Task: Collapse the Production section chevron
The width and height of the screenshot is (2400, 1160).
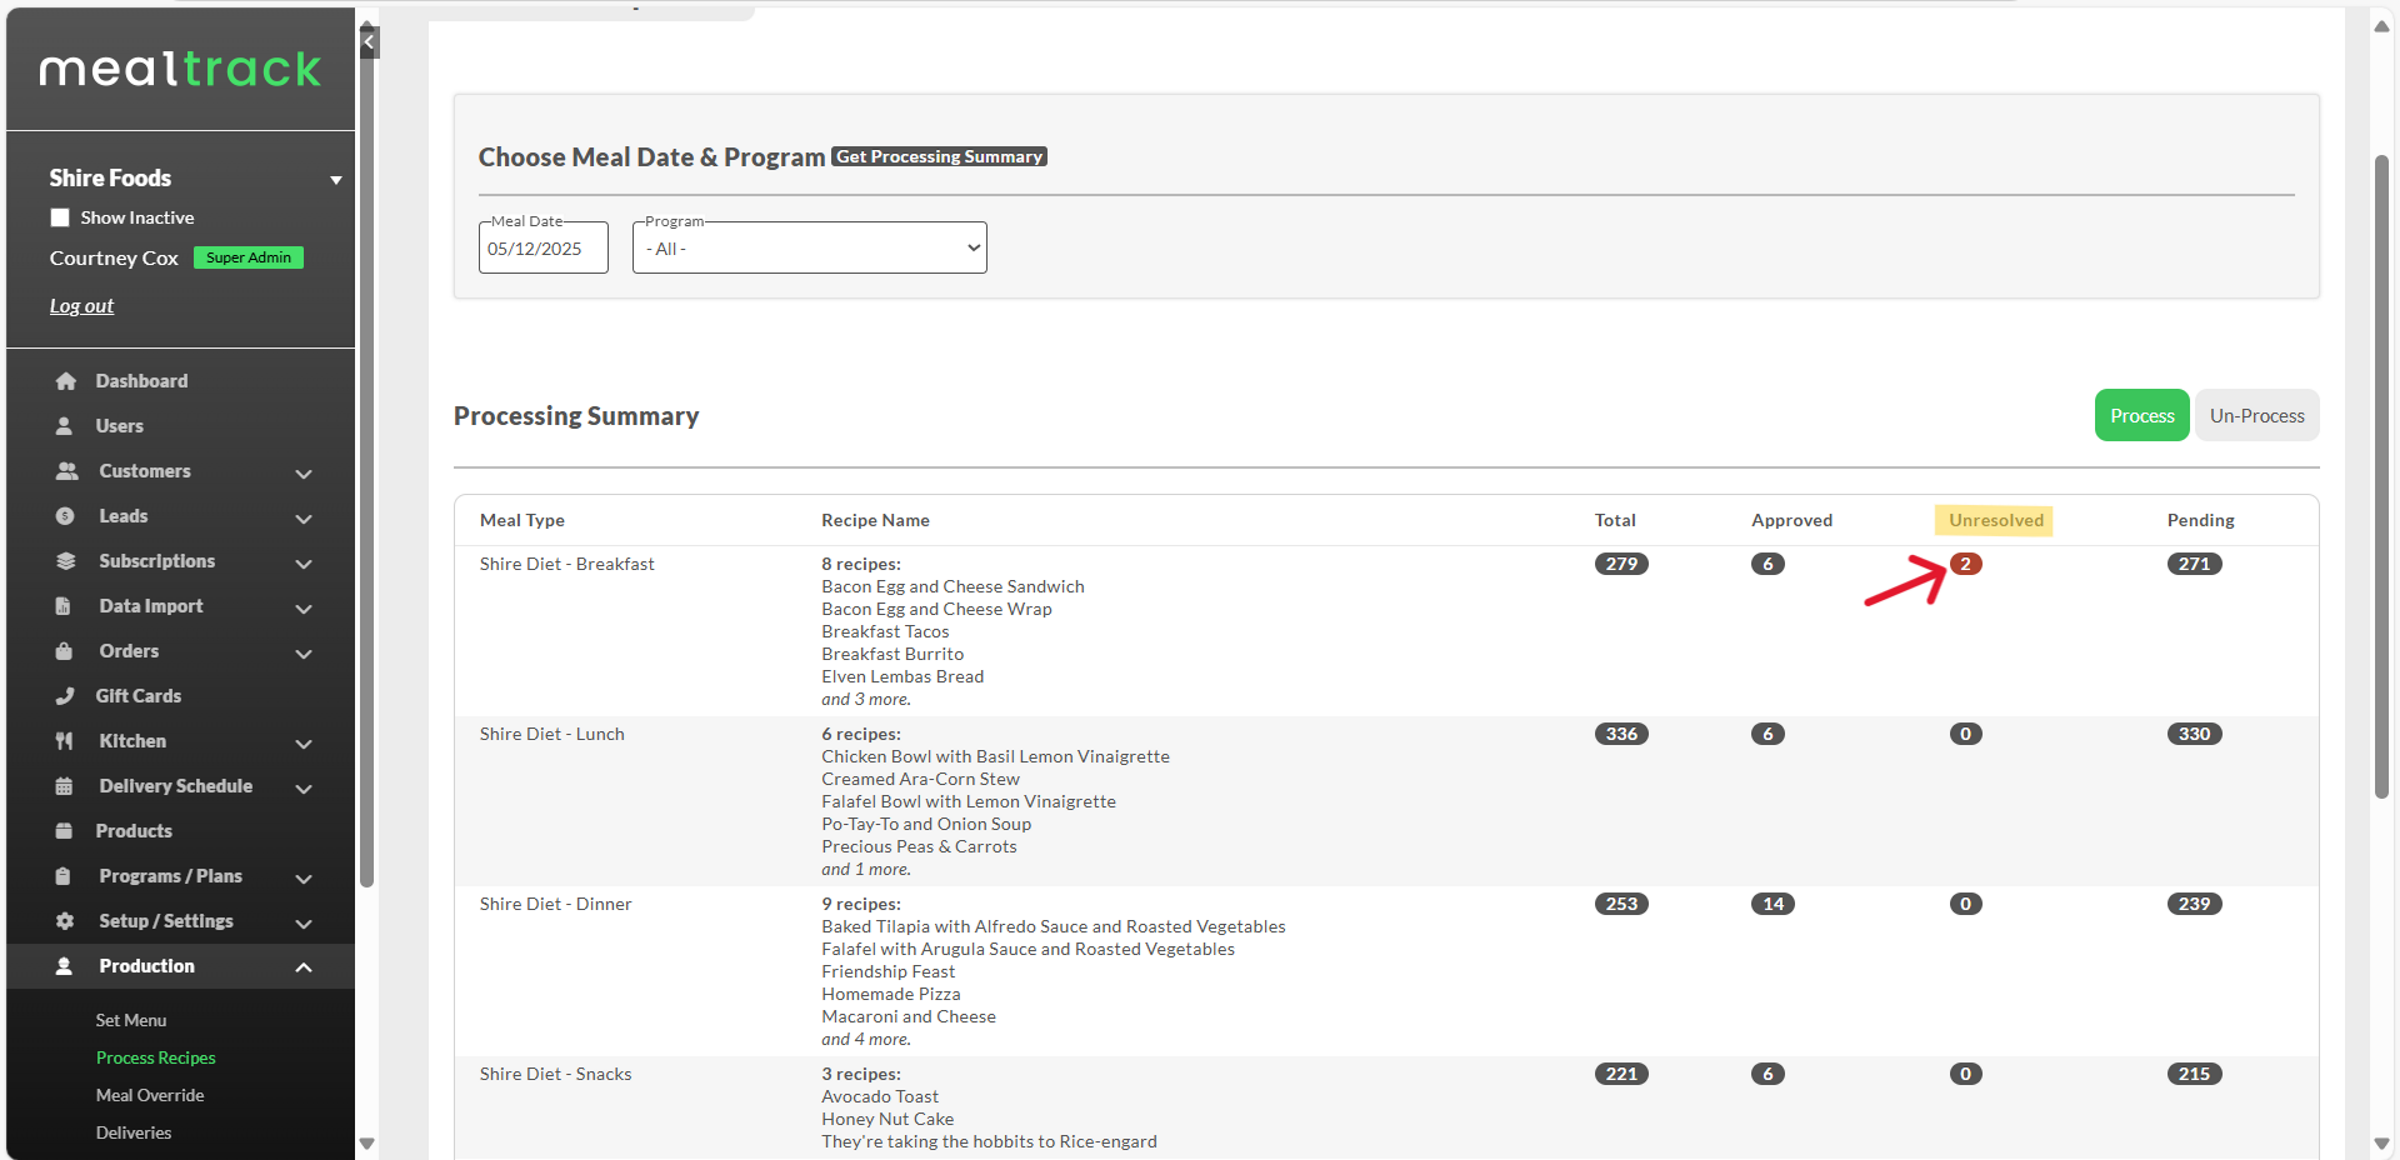Action: coord(304,967)
